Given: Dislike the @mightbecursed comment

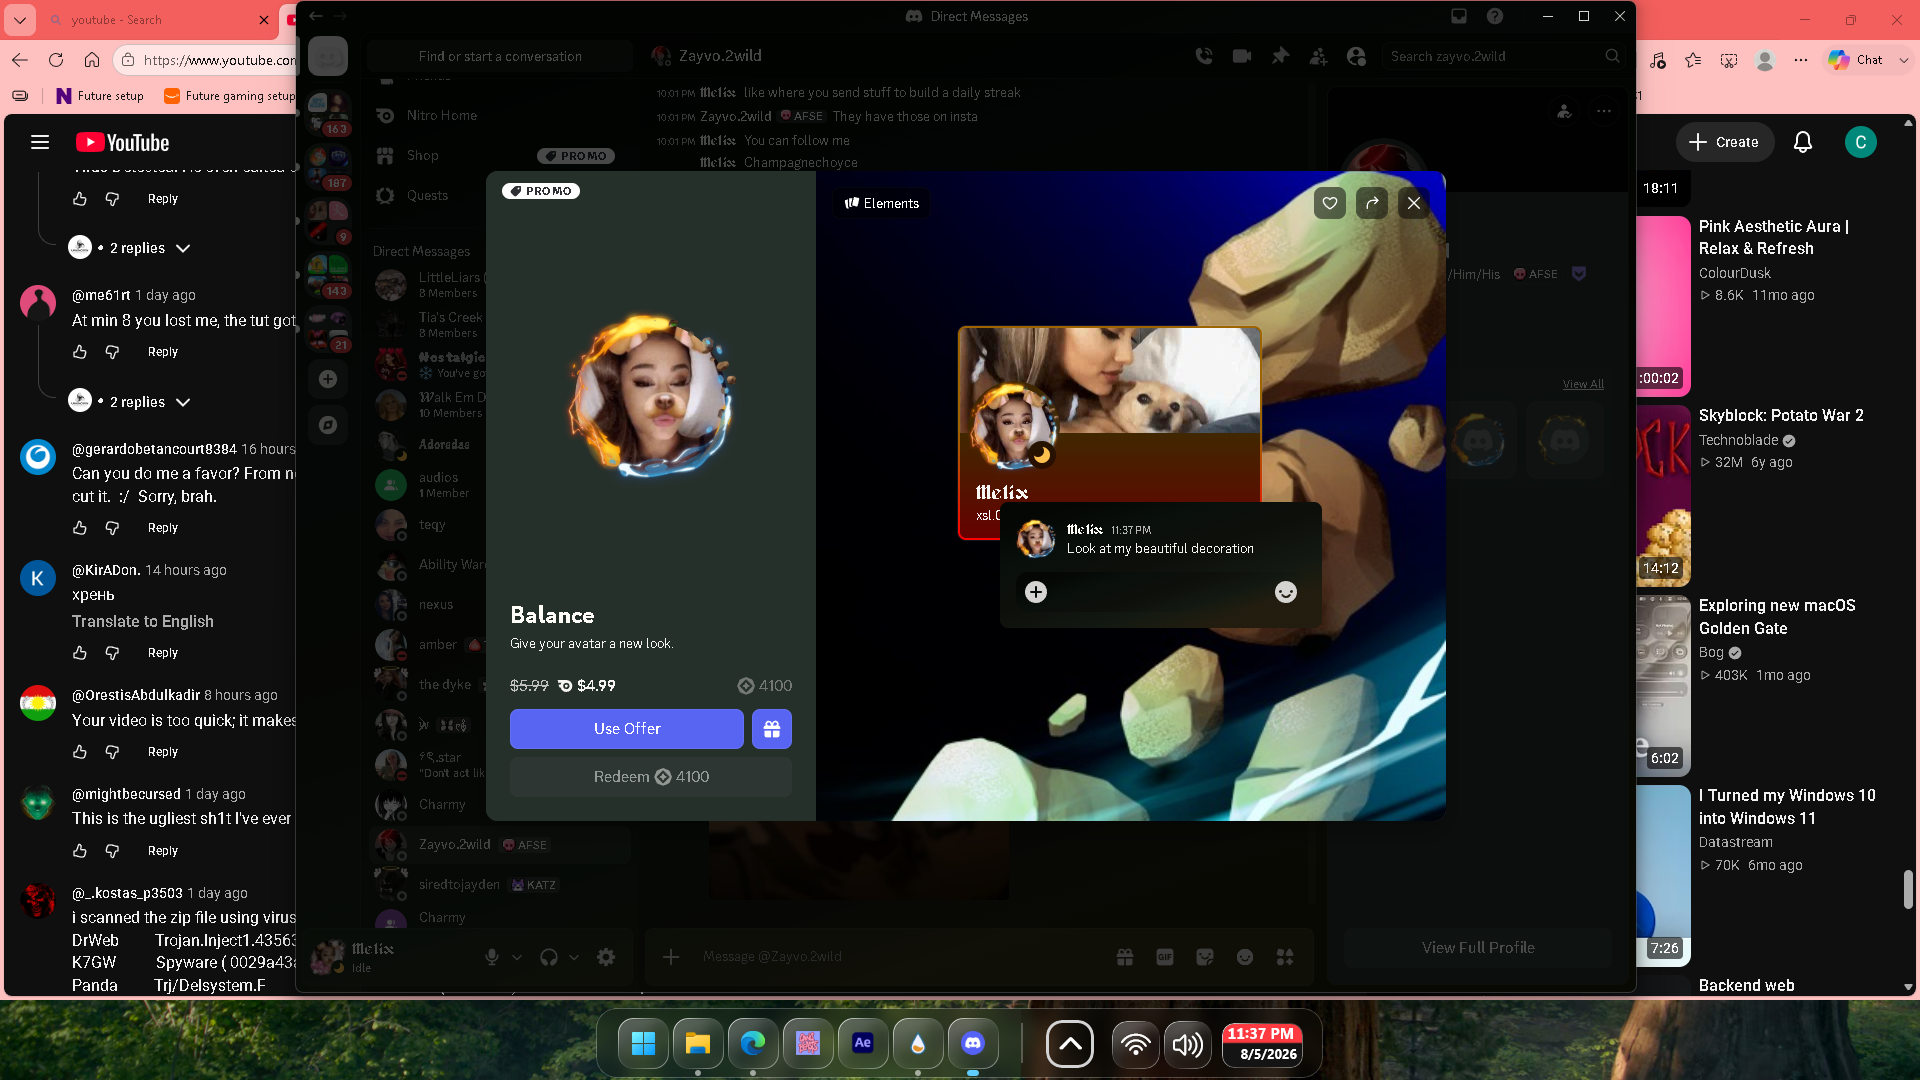Looking at the screenshot, I should 112,851.
